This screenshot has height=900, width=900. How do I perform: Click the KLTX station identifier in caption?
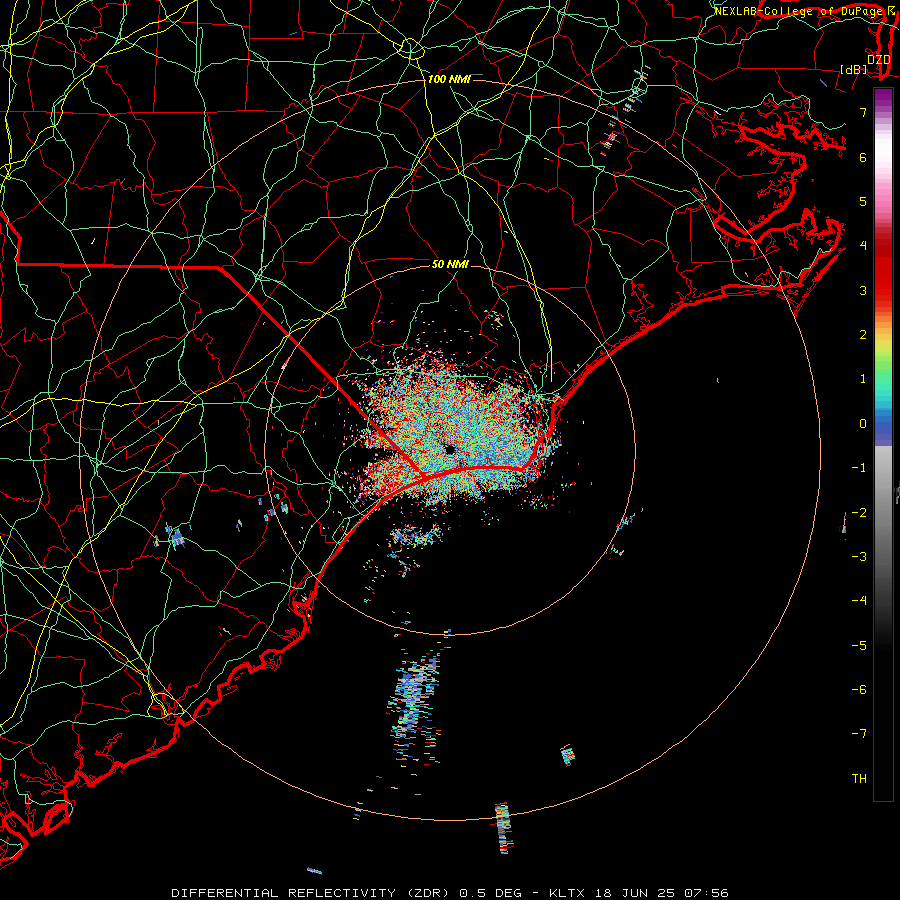(568, 893)
